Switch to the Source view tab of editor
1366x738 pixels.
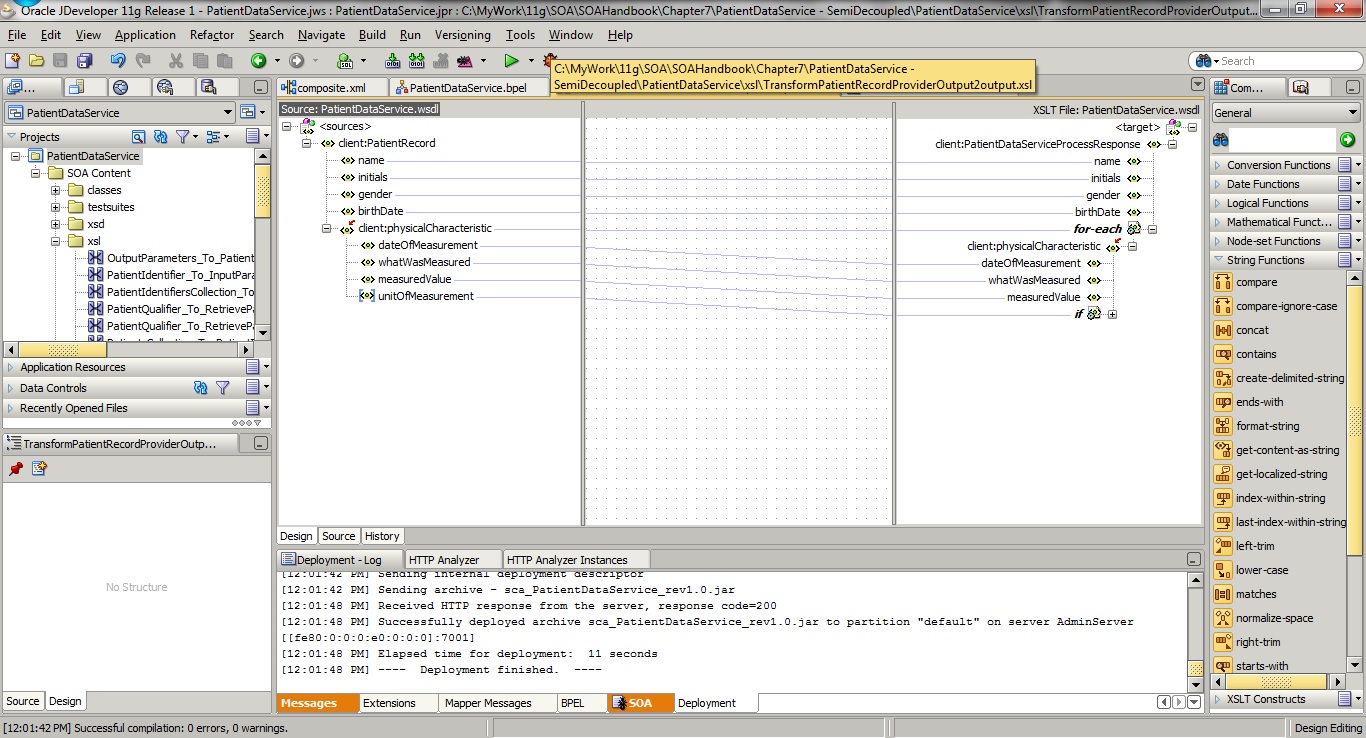pos(338,536)
